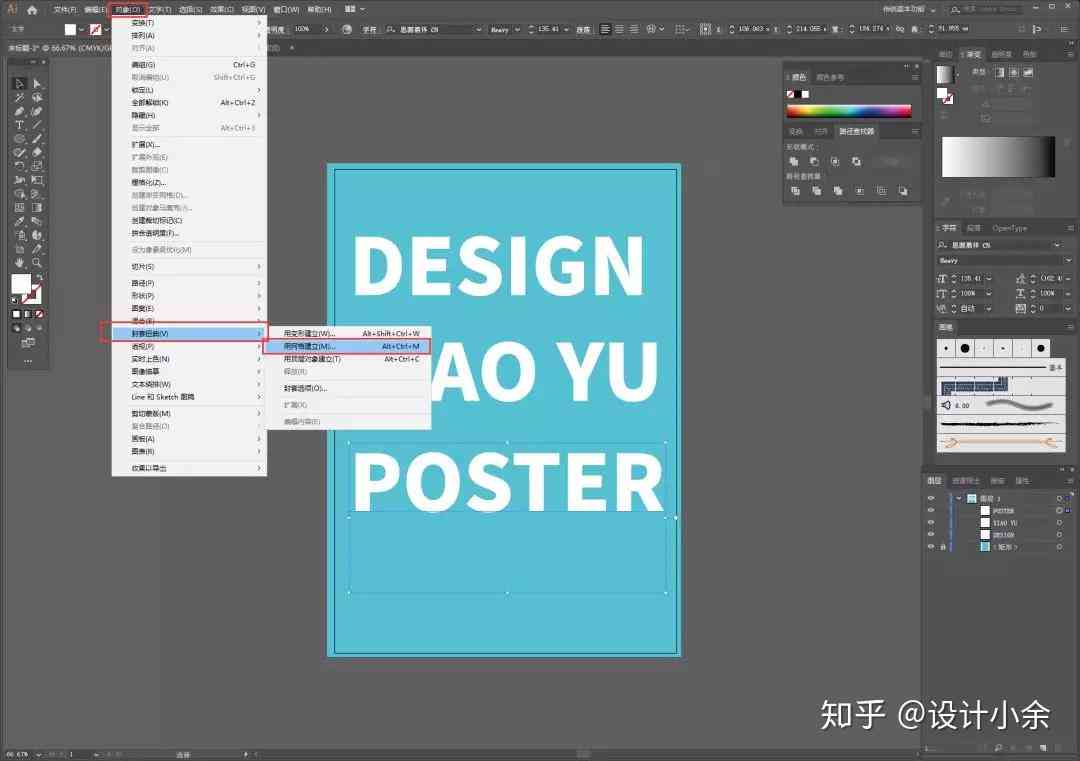Select the Paintbrush tool
1080x761 pixels.
37,138
